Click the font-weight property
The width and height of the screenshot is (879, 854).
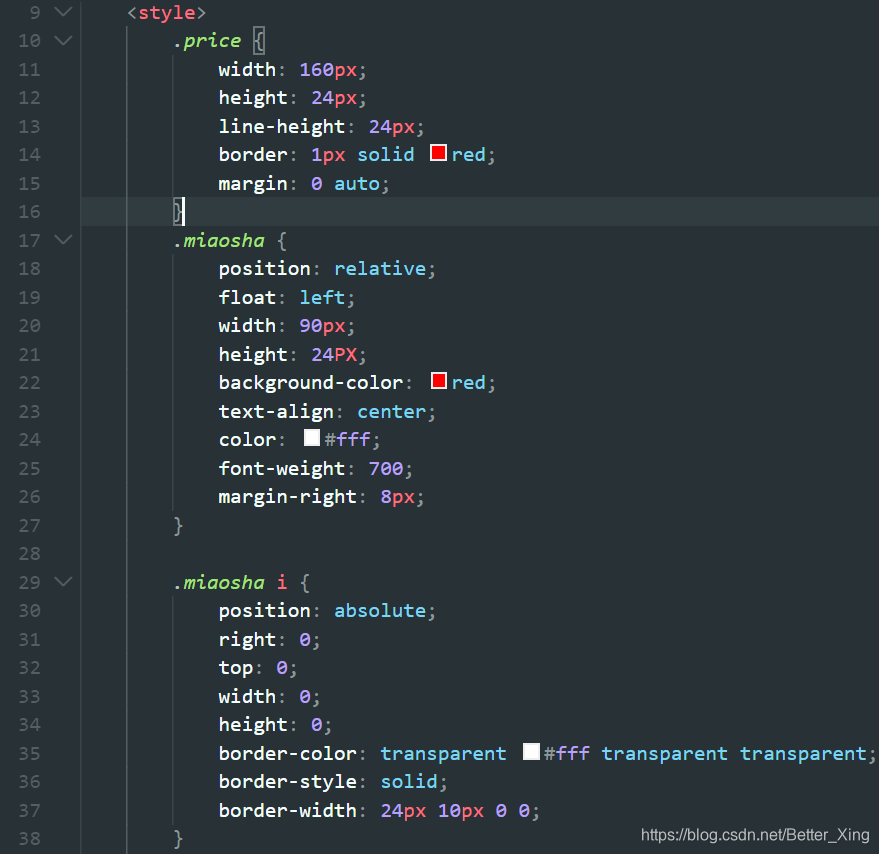point(281,469)
